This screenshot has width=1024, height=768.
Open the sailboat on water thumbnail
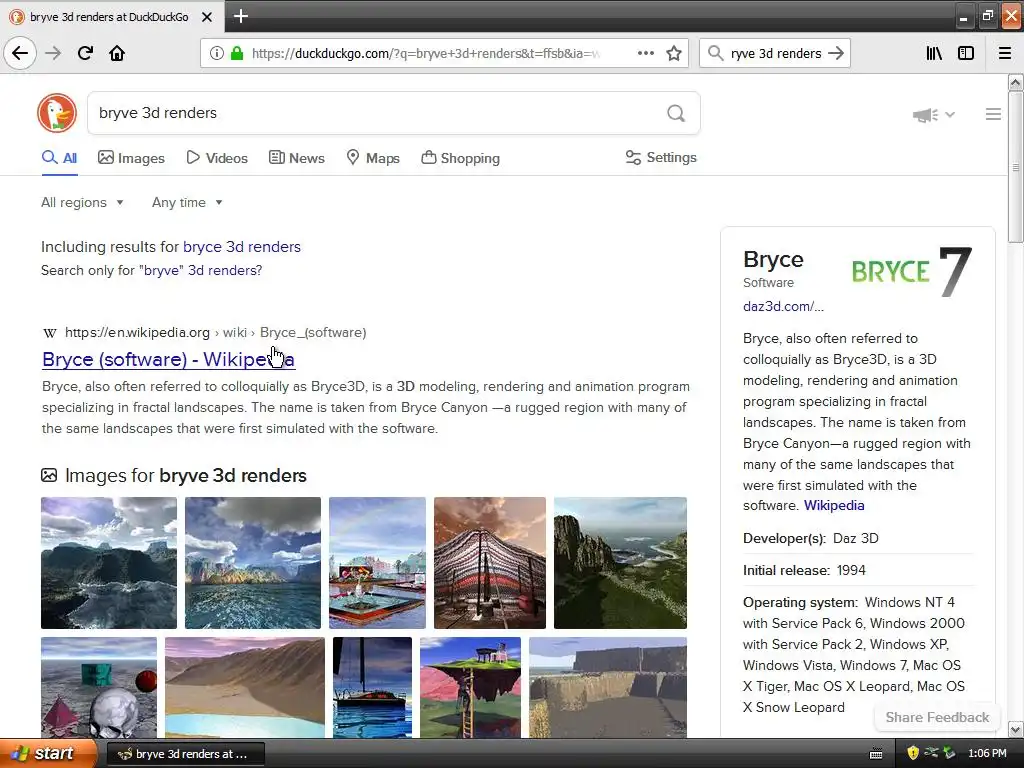tap(372, 687)
